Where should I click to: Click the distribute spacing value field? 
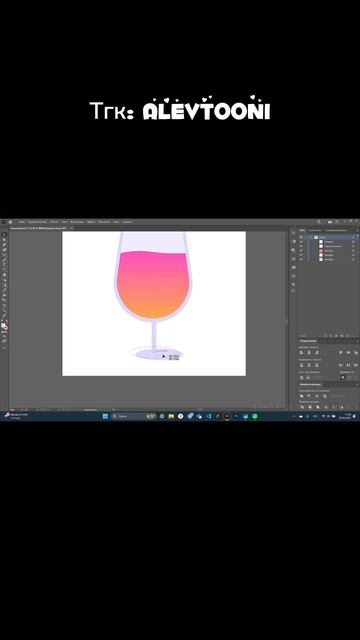(x=318, y=378)
